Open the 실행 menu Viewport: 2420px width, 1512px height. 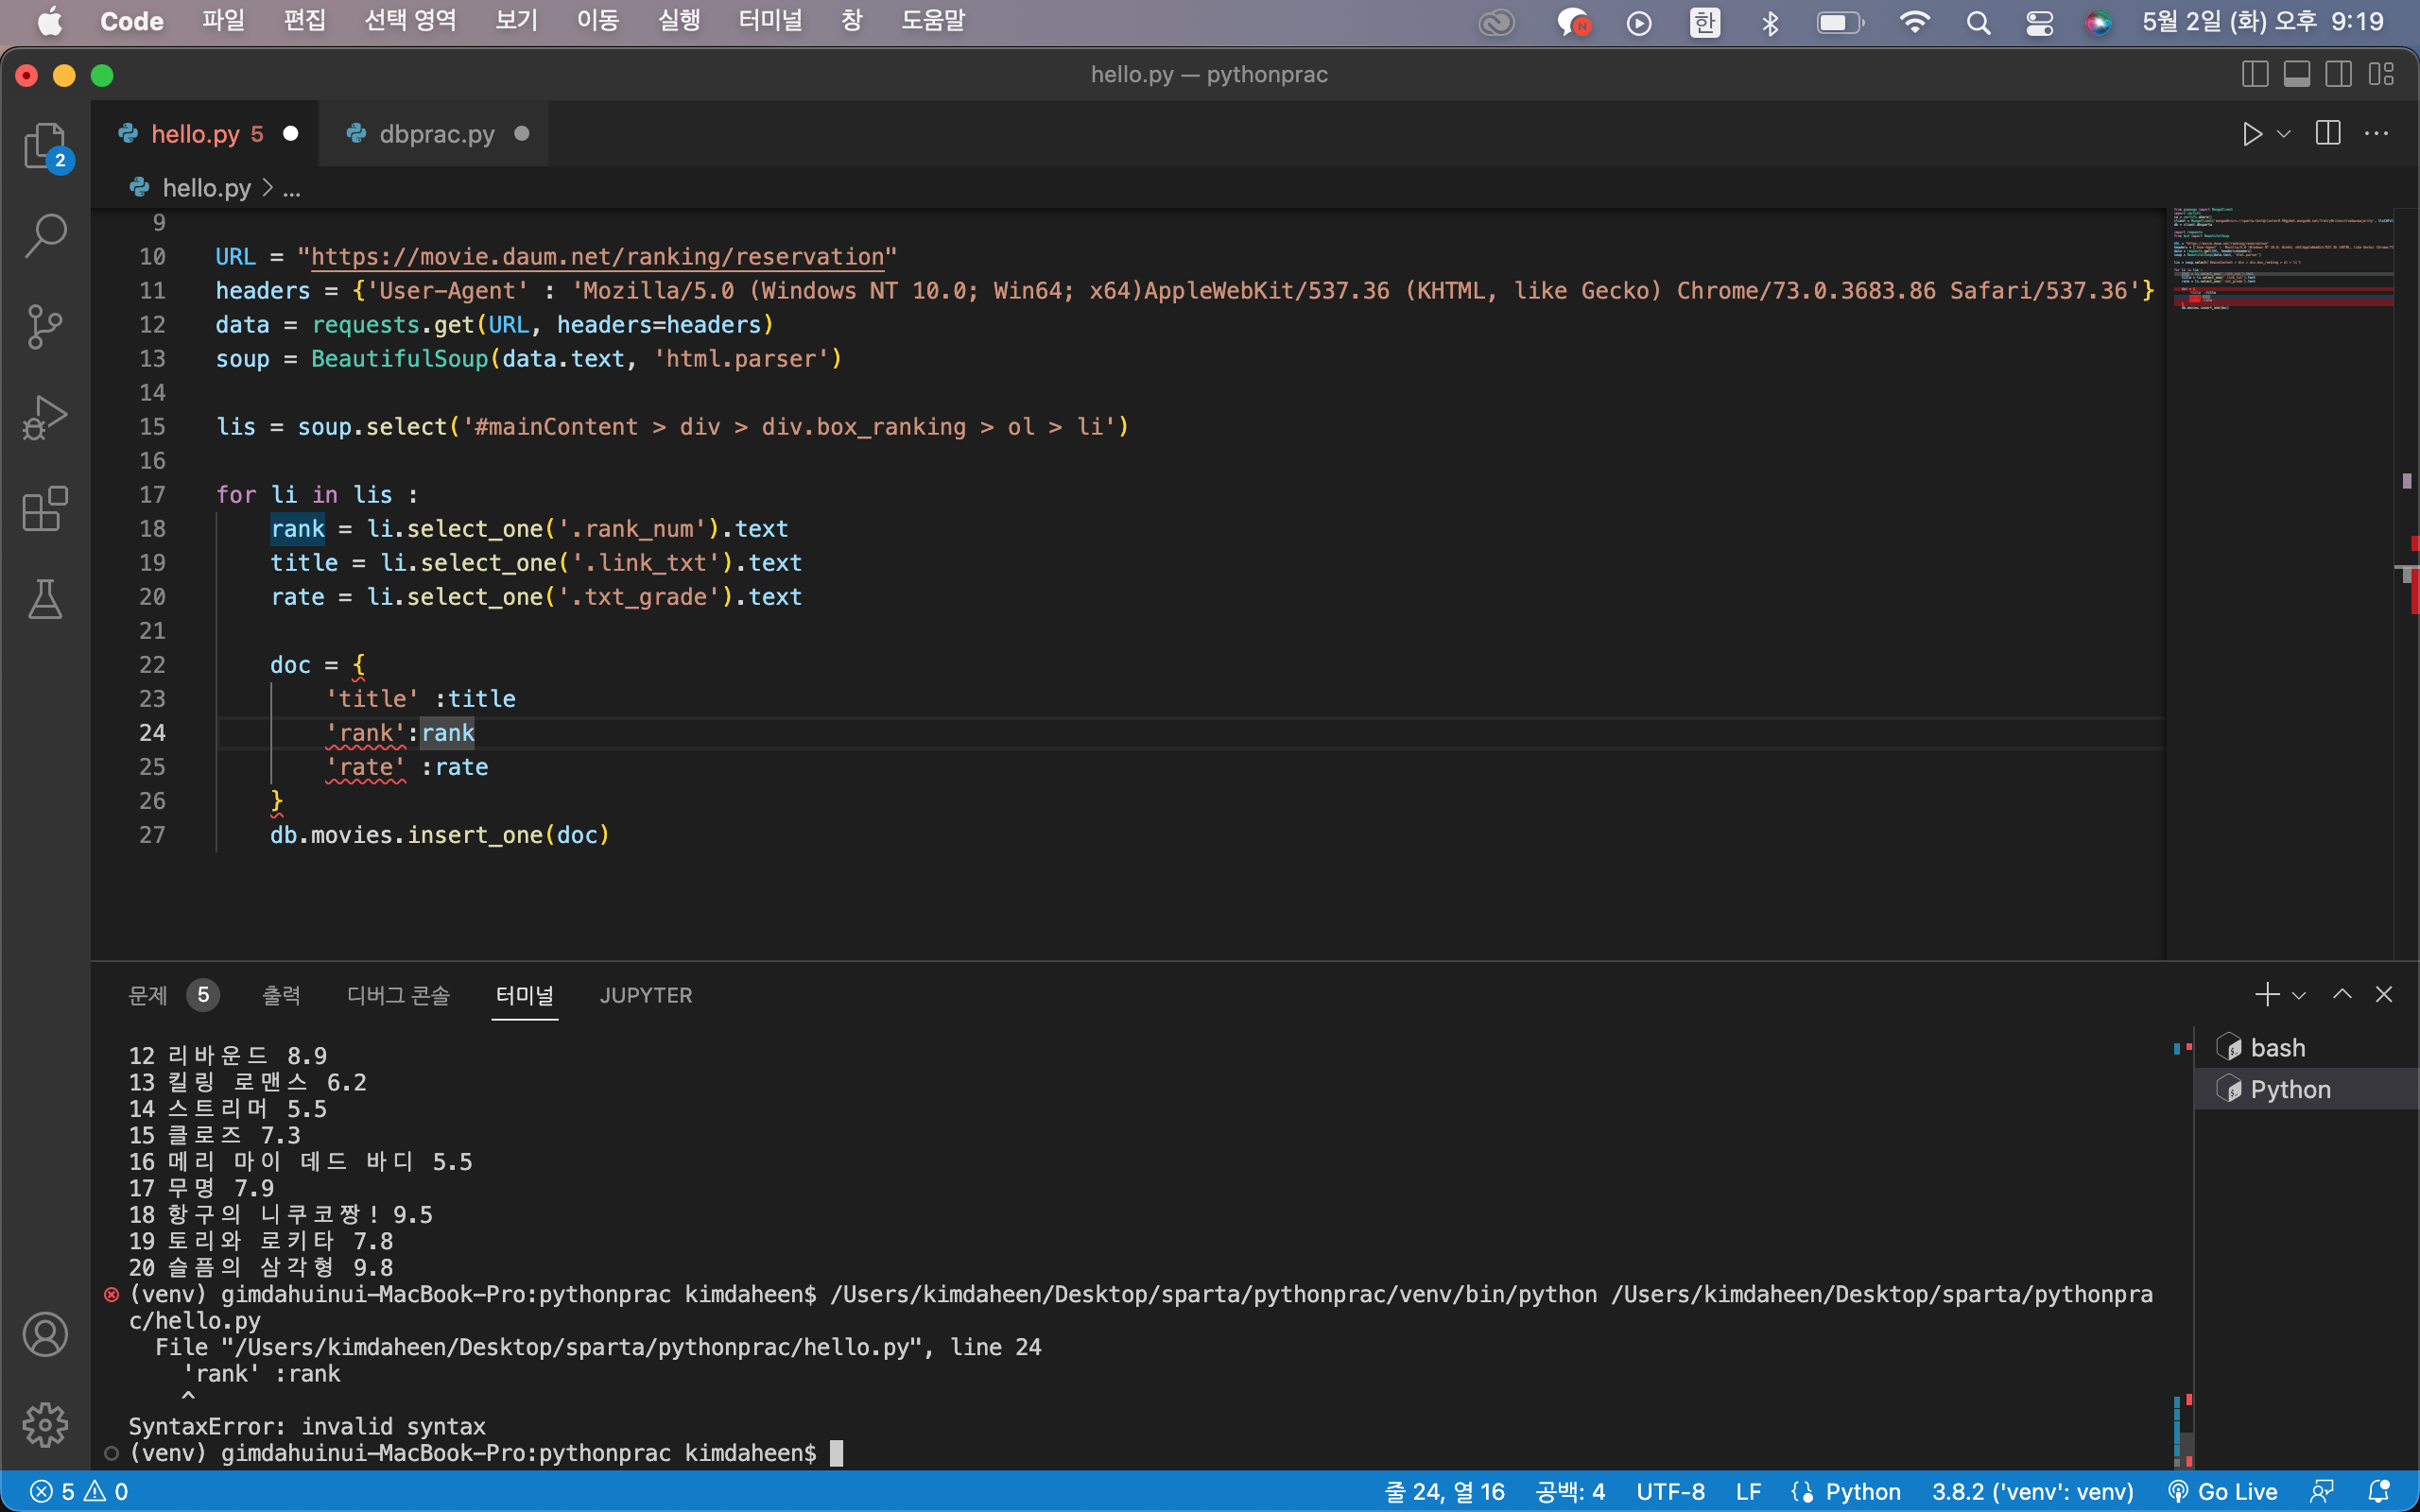pos(679,21)
